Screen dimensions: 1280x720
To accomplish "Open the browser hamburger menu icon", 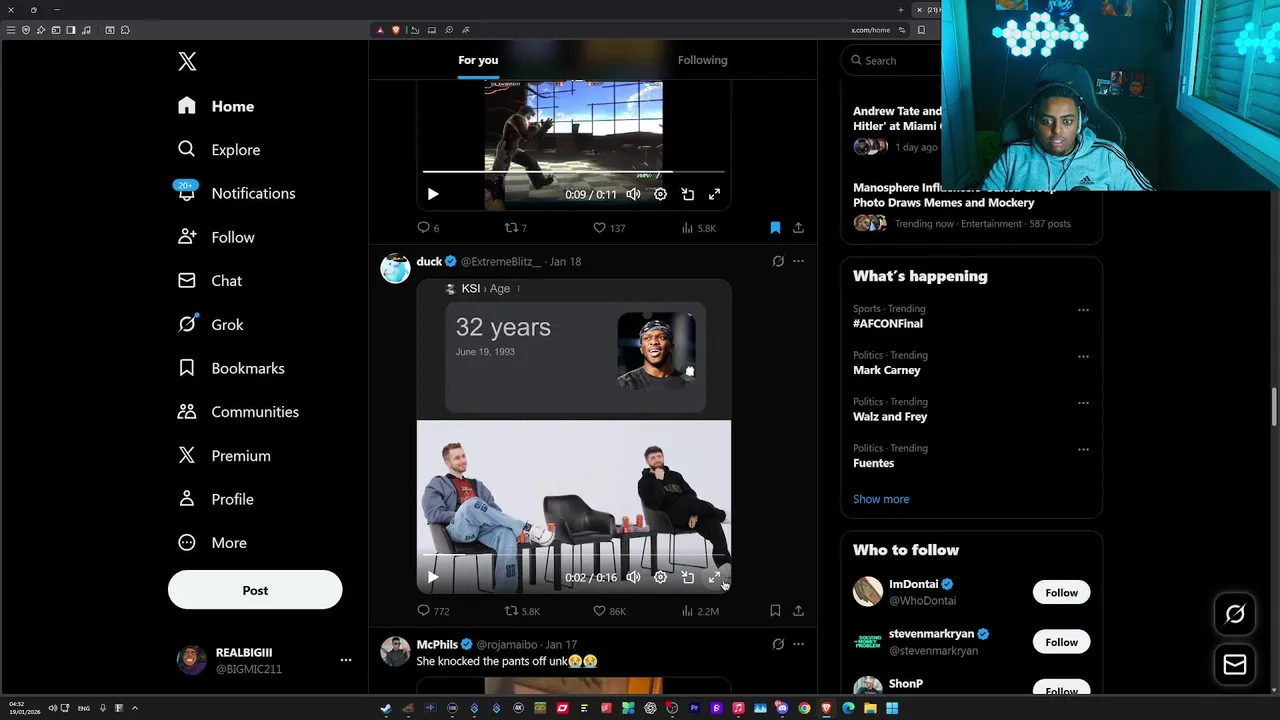I will coord(11,30).
